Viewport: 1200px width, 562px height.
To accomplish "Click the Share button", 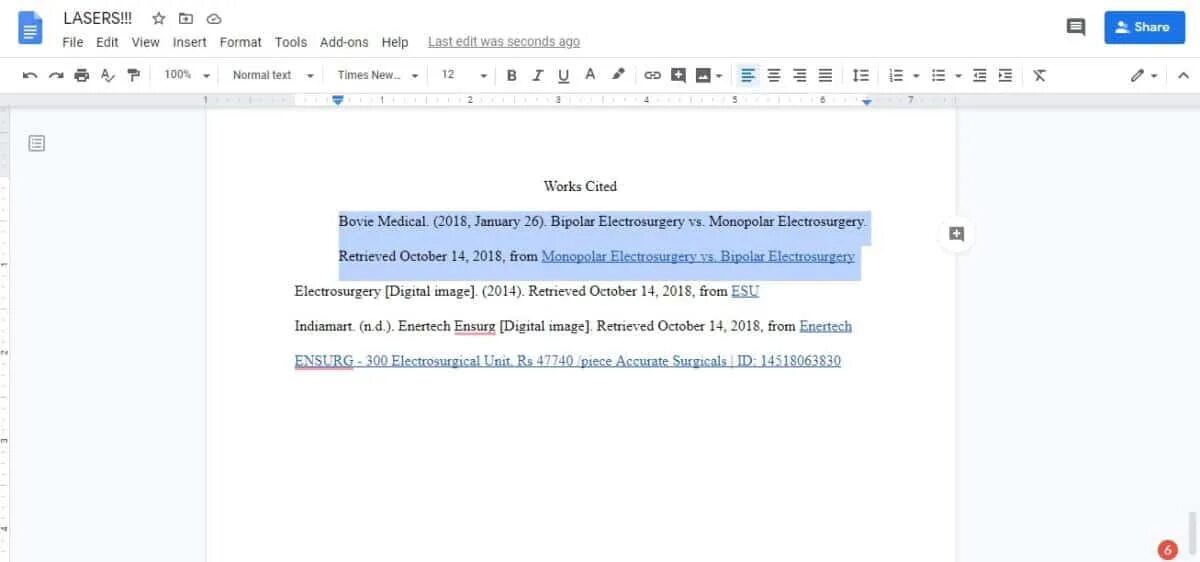I will (1144, 27).
